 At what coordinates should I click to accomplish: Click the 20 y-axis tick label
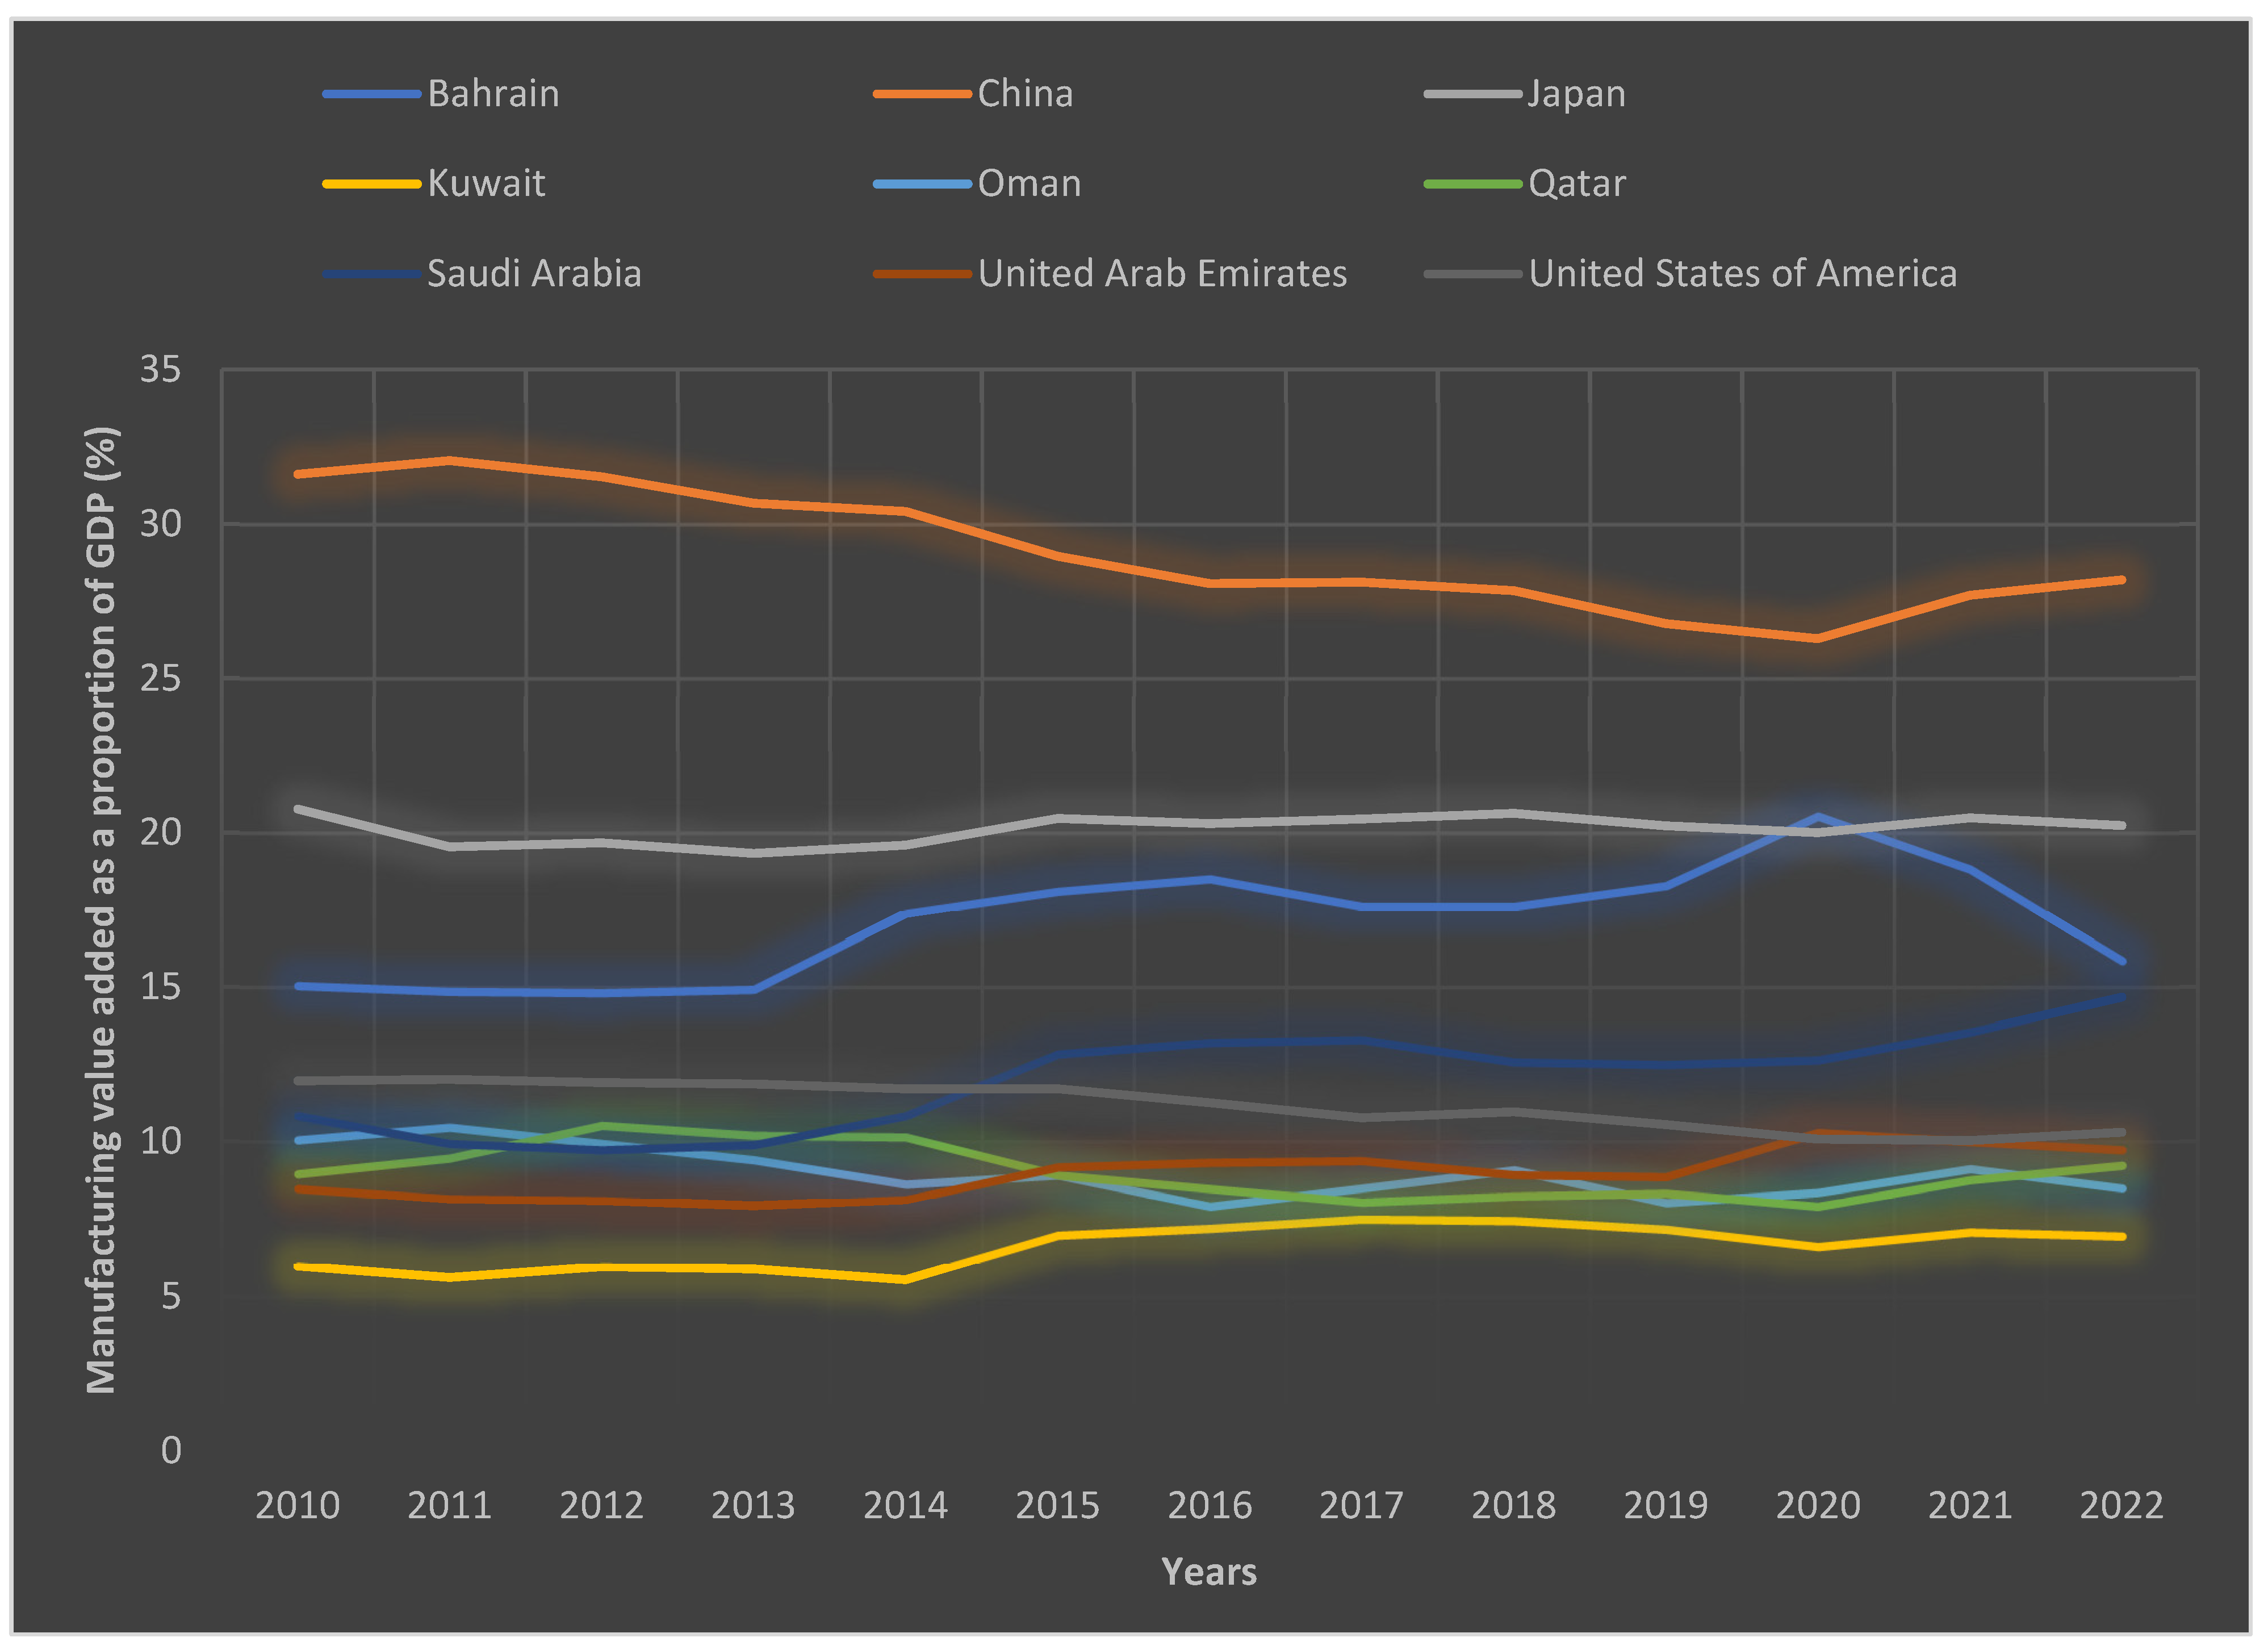(160, 832)
